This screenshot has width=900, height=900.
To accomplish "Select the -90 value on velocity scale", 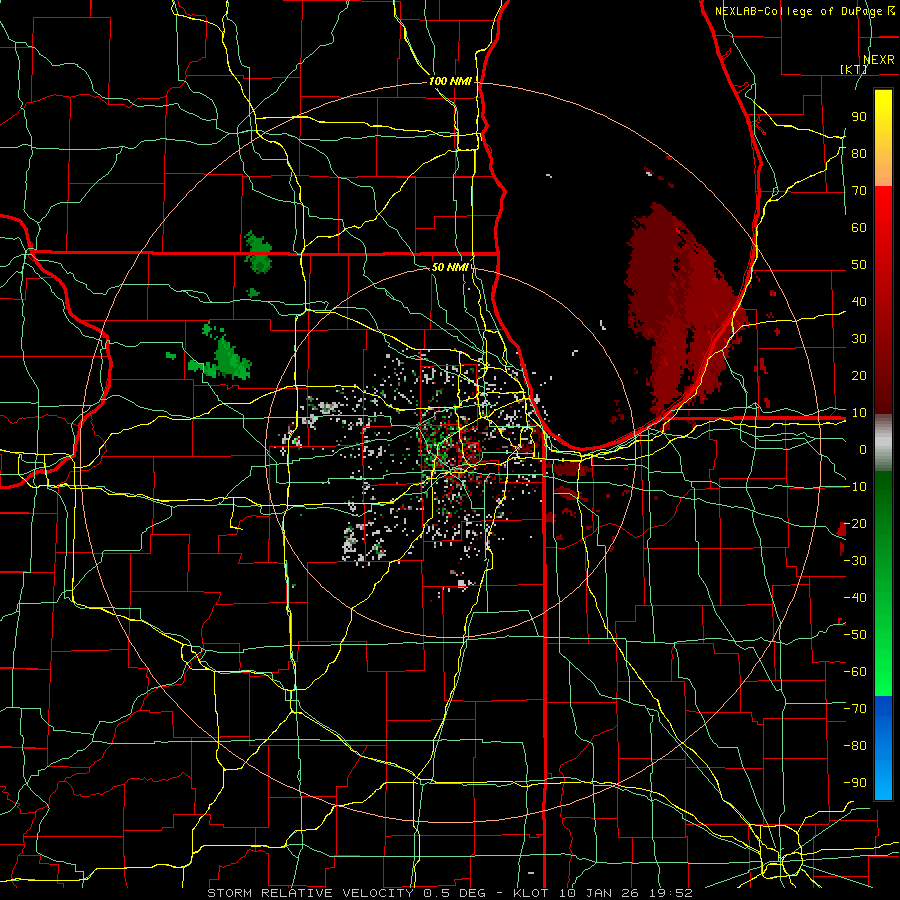I will pos(855,782).
